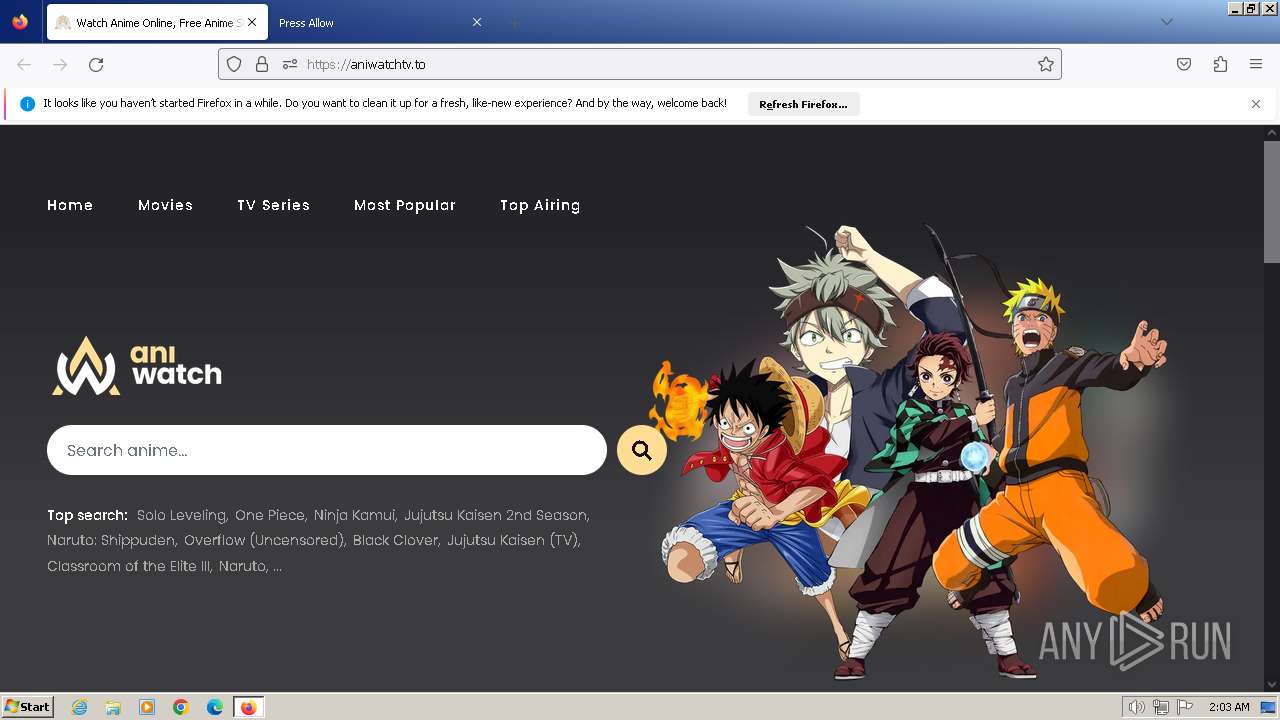
Task: Open site permissions icon in address bar
Action: [x=290, y=64]
